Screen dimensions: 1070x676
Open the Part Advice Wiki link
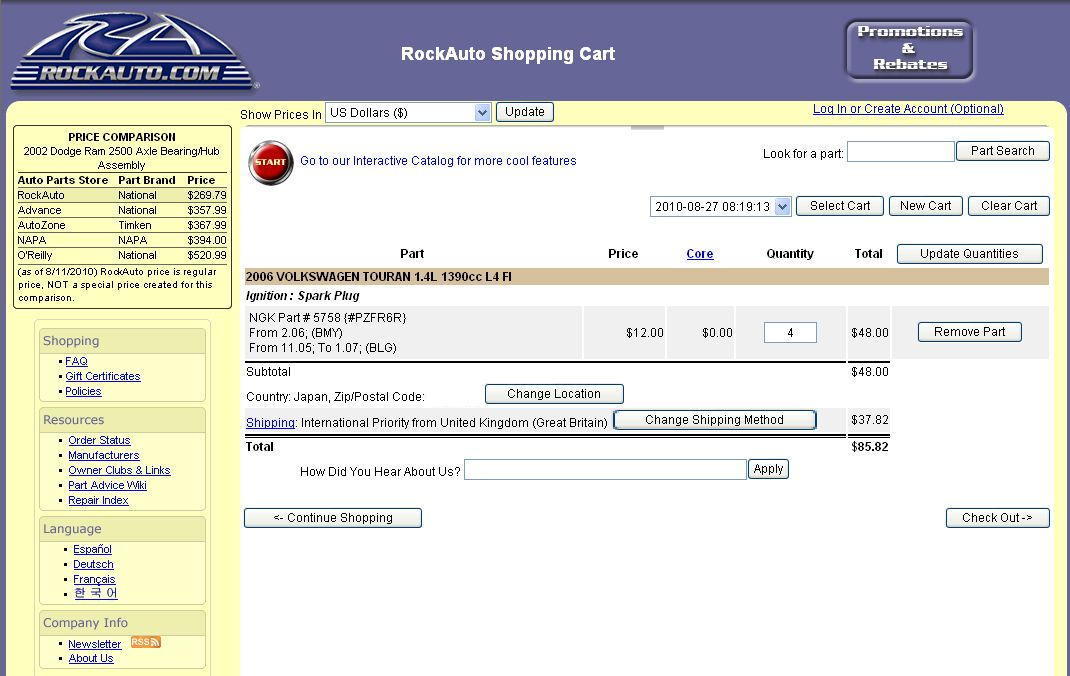(107, 486)
